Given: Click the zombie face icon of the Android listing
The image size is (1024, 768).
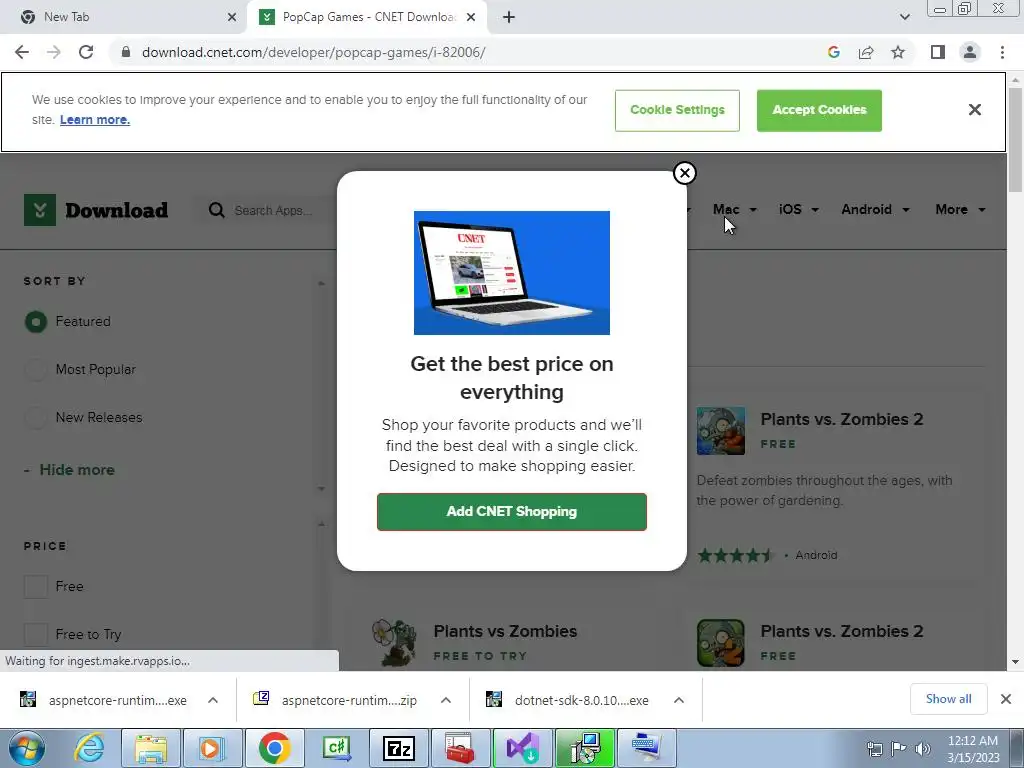Looking at the screenshot, I should [721, 431].
